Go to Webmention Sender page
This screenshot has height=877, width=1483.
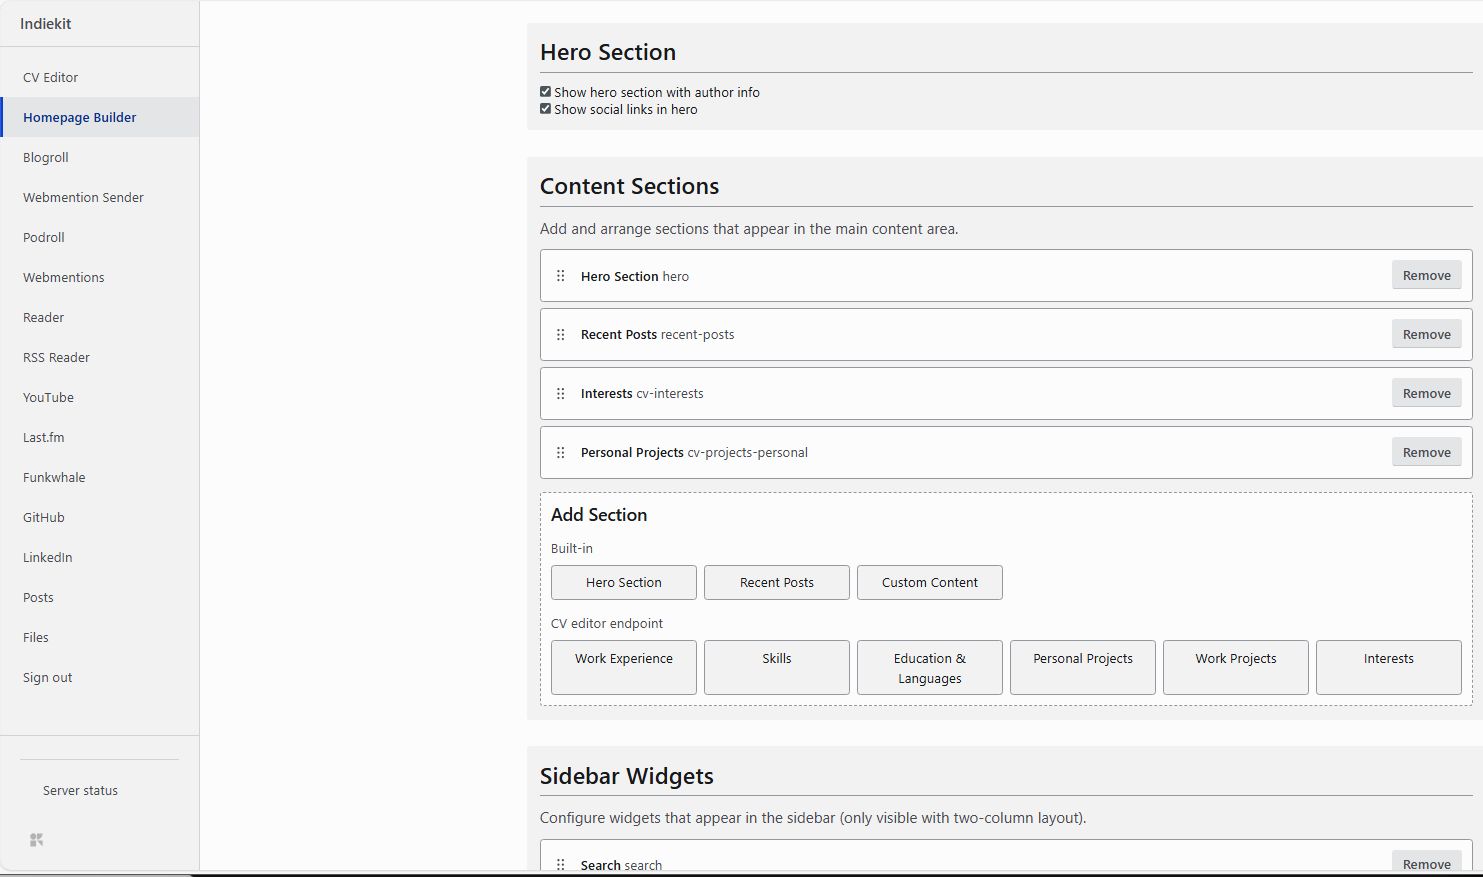point(83,197)
